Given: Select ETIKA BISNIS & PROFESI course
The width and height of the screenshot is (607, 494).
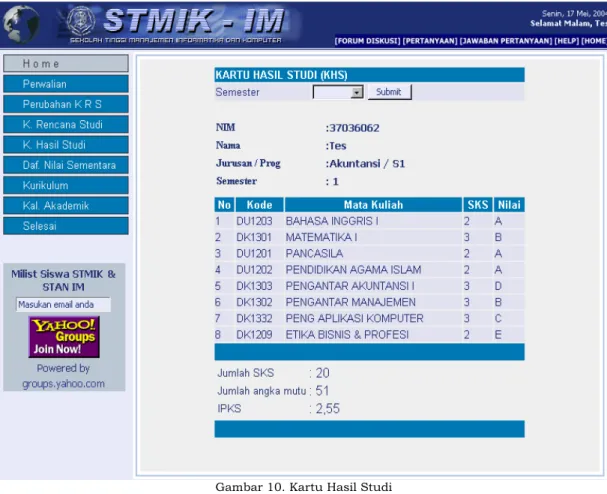Looking at the screenshot, I should coord(347,335).
